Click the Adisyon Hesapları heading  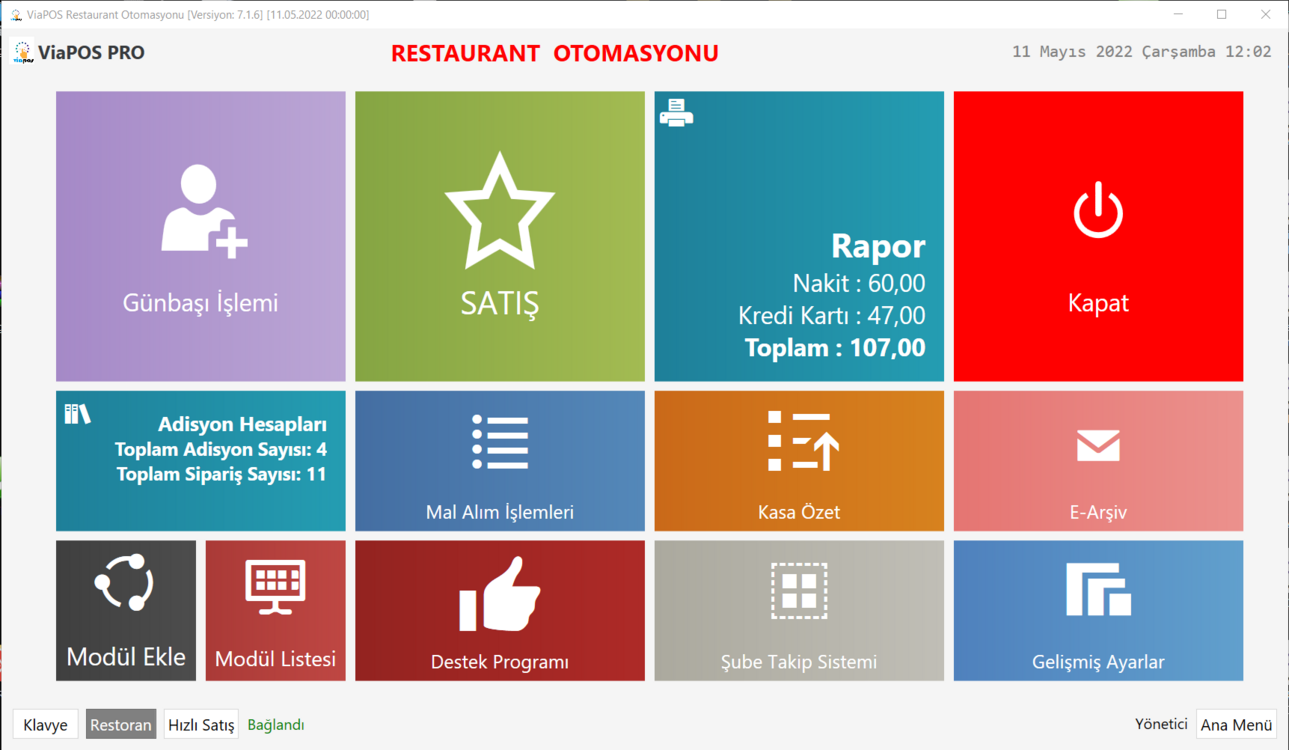(243, 425)
